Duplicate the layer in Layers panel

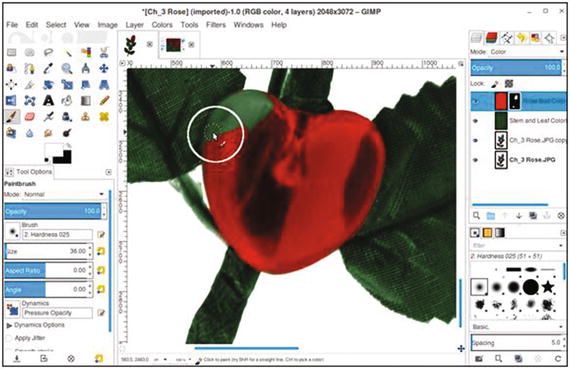point(533,216)
